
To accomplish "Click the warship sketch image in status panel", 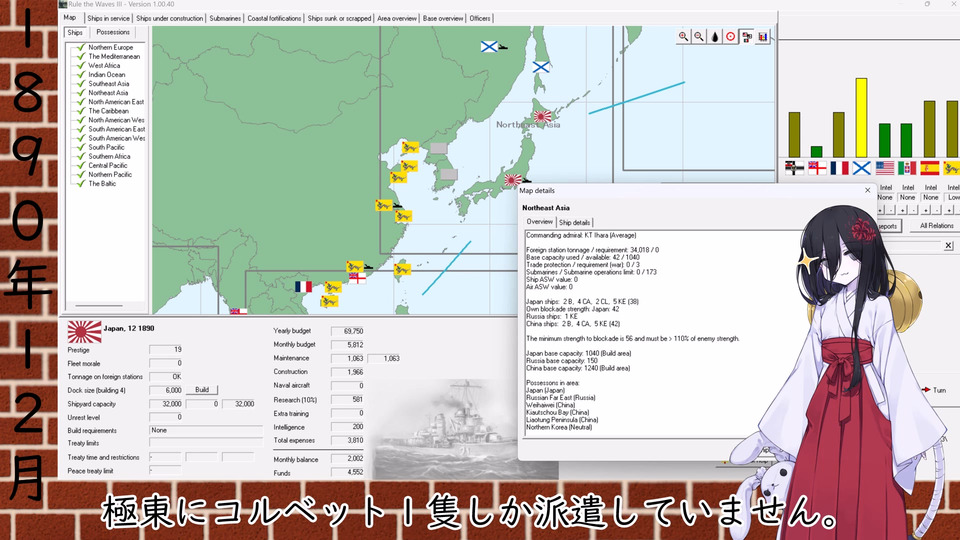I will point(465,429).
